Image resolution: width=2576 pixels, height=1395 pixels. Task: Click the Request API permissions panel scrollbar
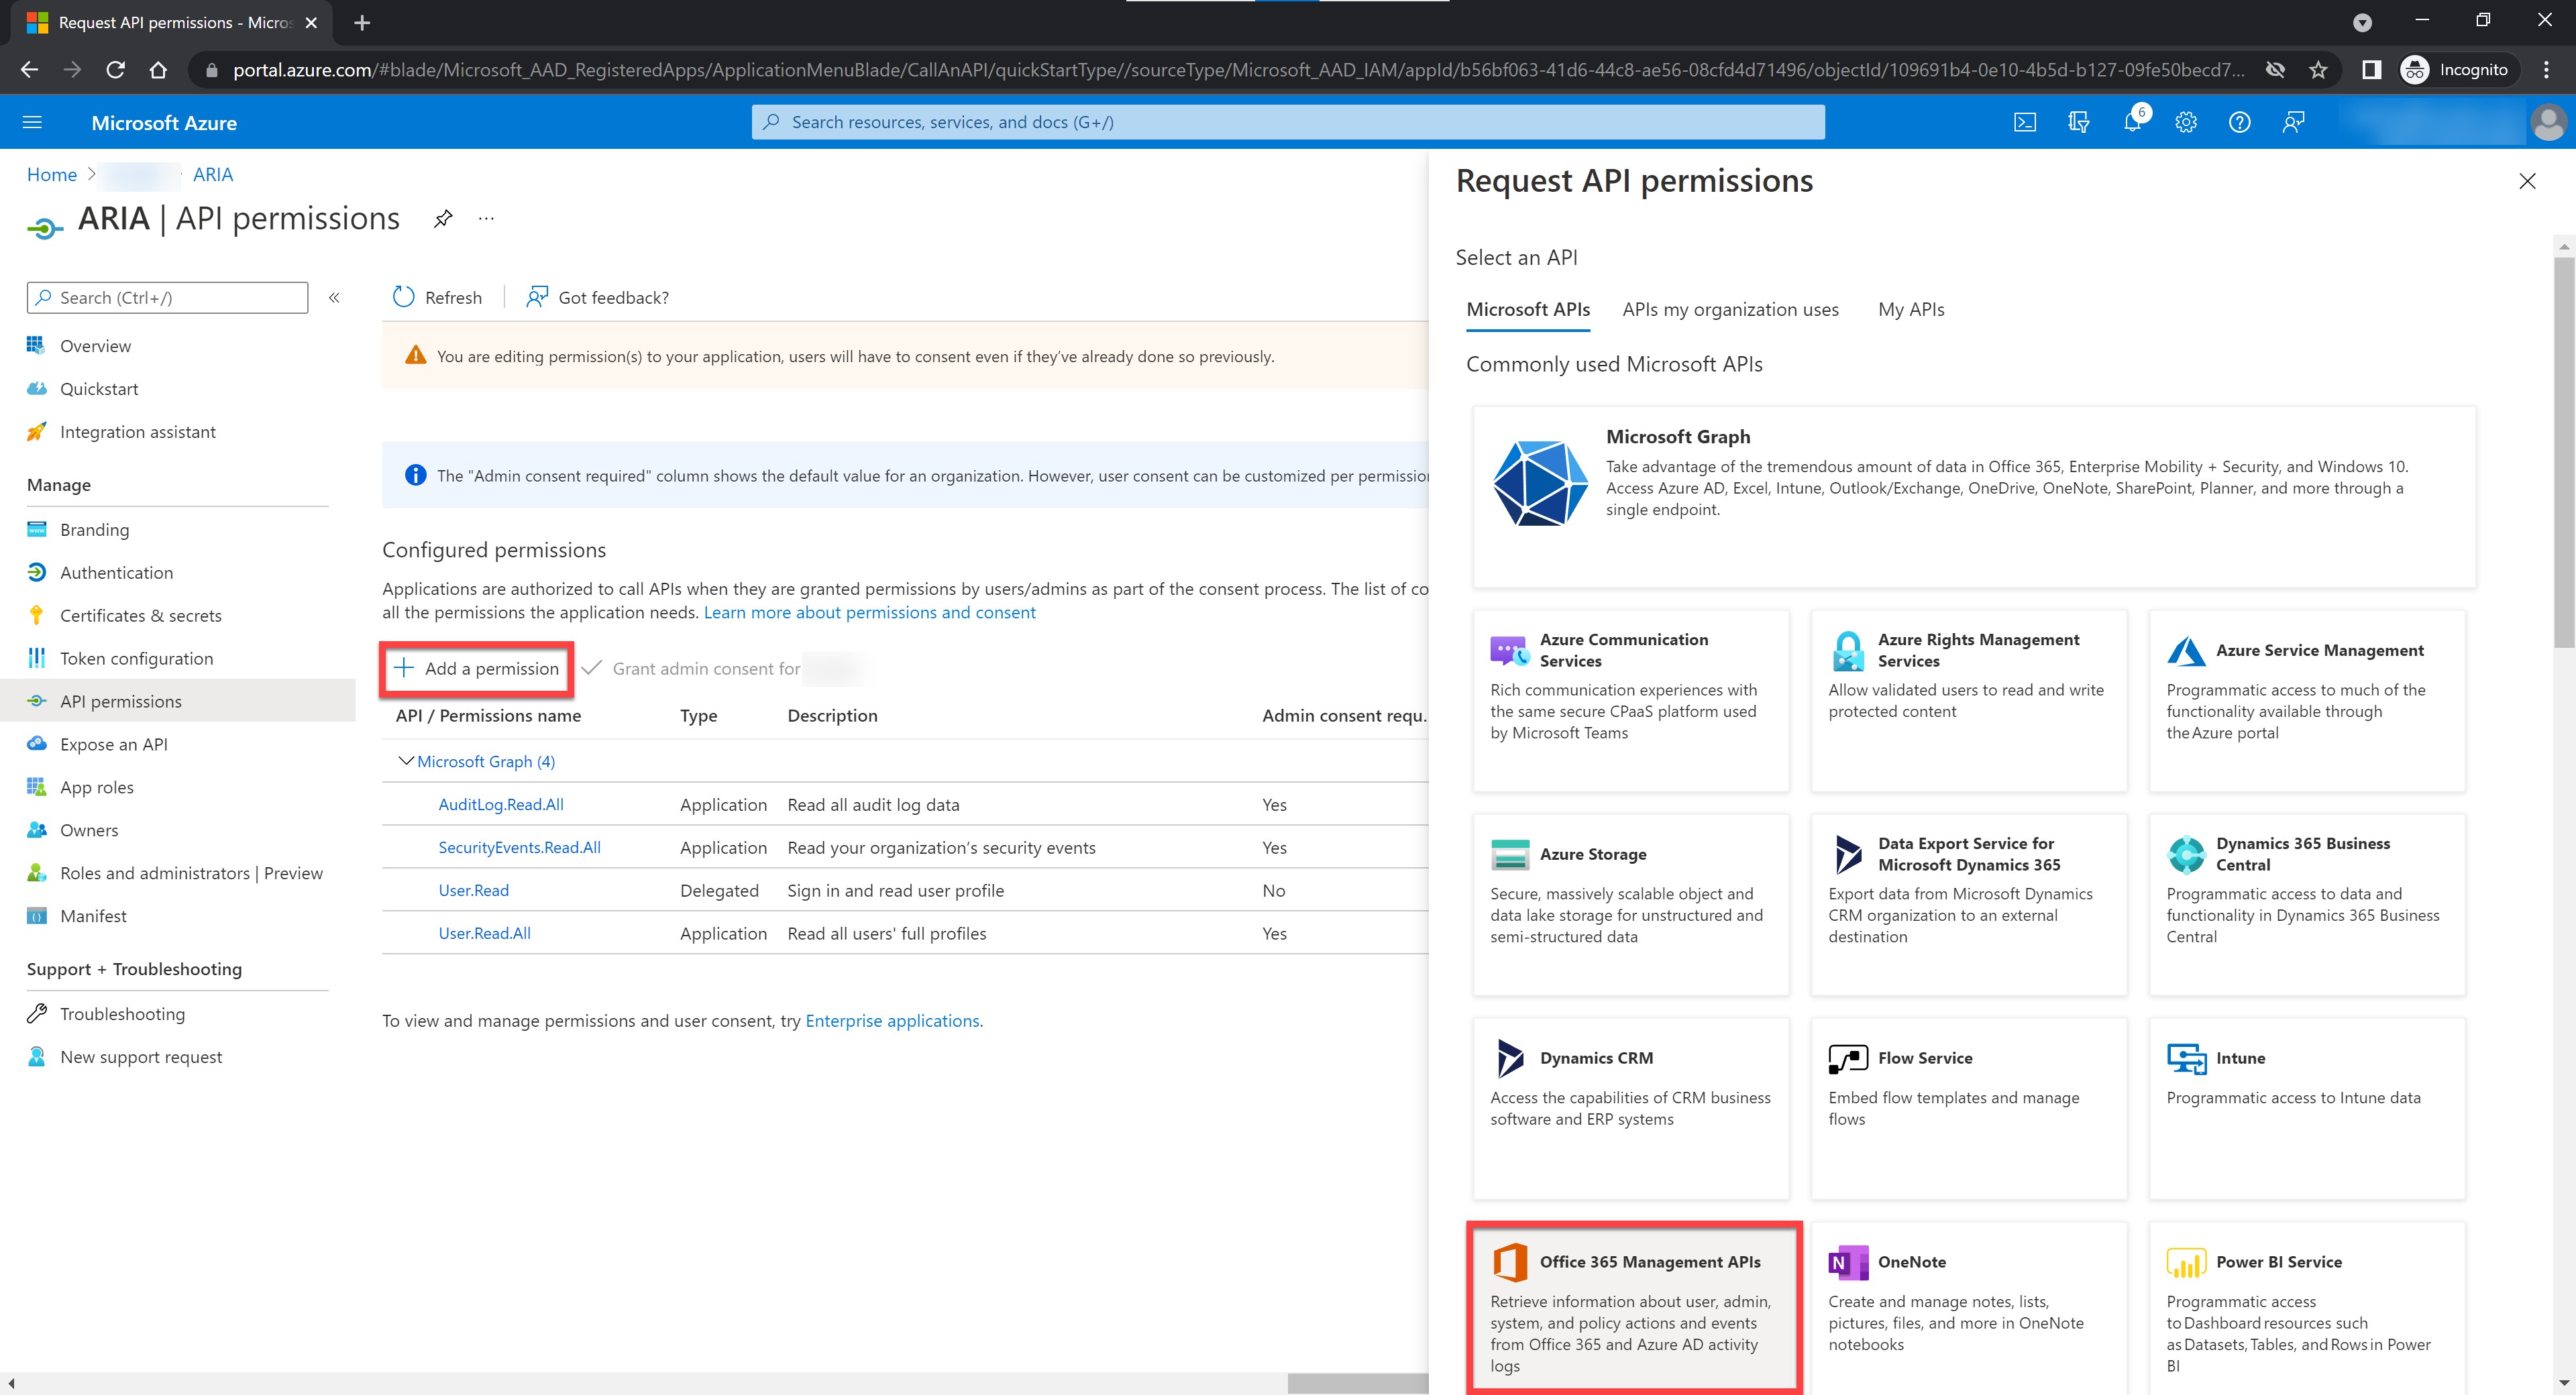pos(2563,450)
